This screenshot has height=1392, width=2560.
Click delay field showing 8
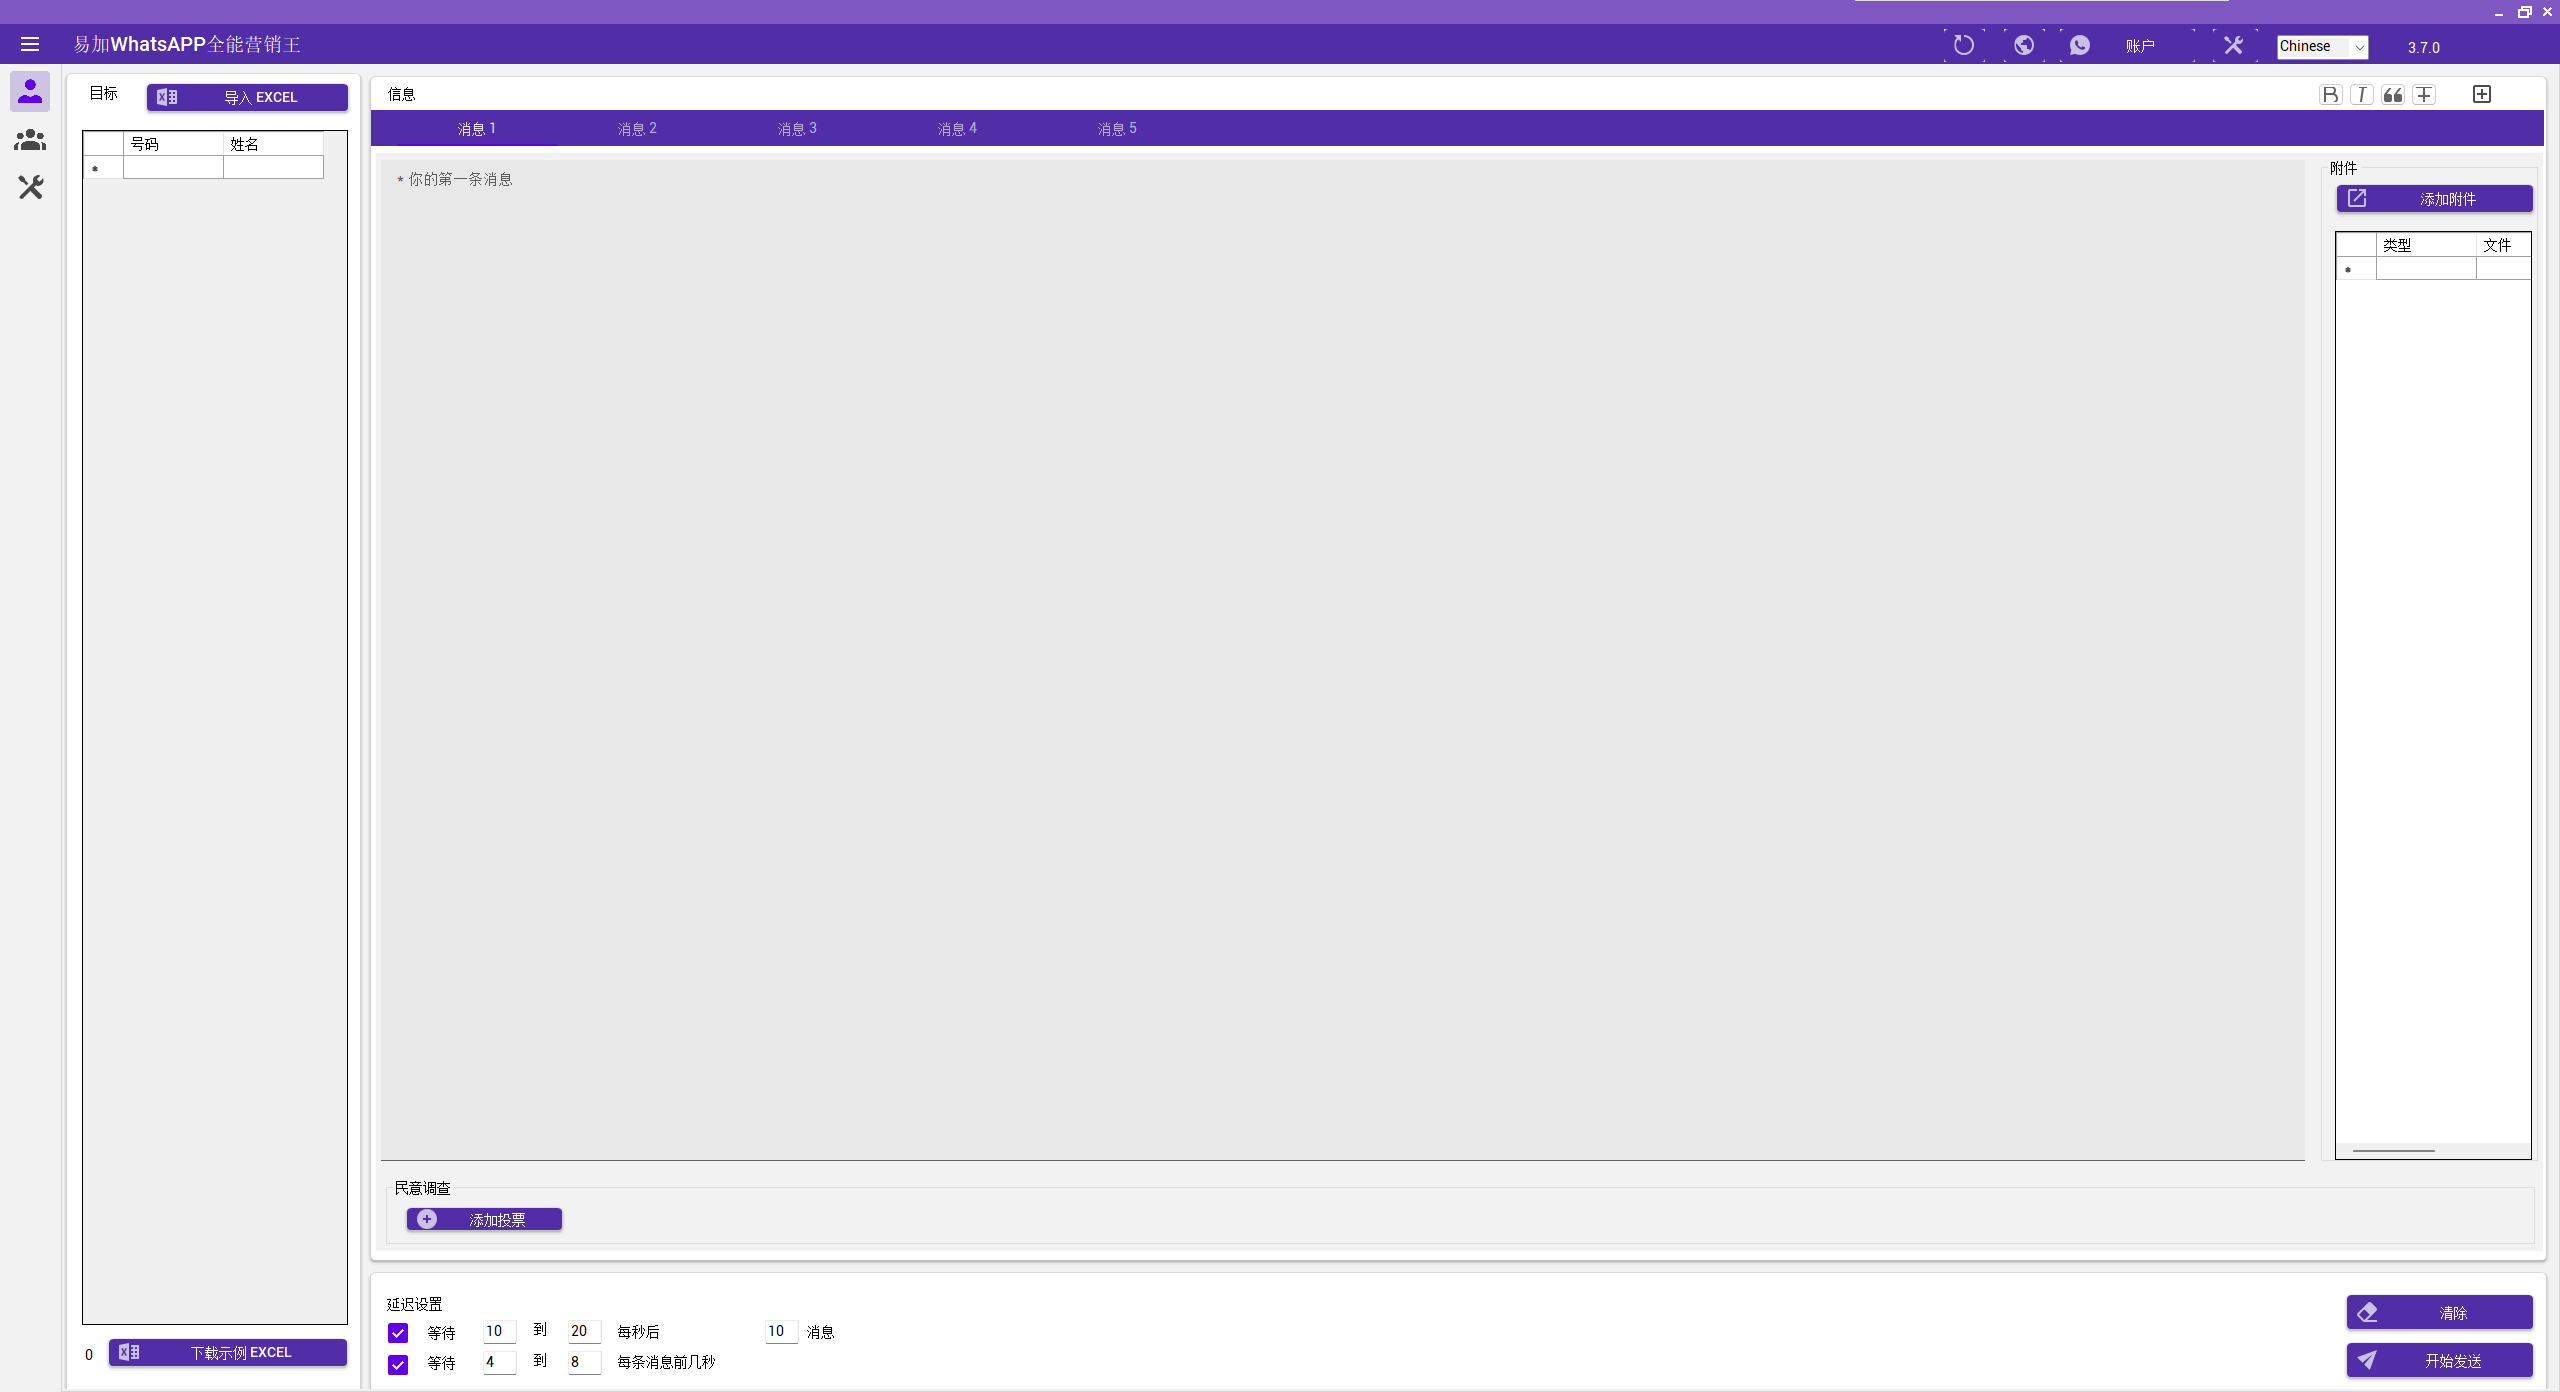coord(584,1362)
